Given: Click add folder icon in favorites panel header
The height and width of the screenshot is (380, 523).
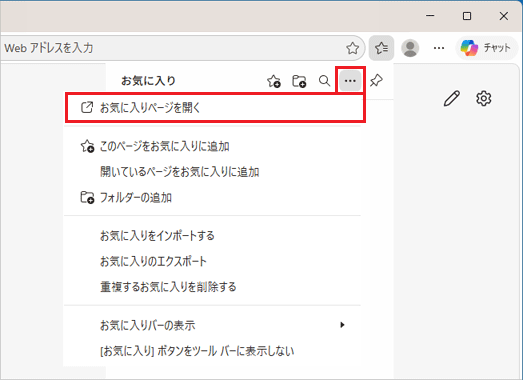Looking at the screenshot, I should [x=299, y=81].
